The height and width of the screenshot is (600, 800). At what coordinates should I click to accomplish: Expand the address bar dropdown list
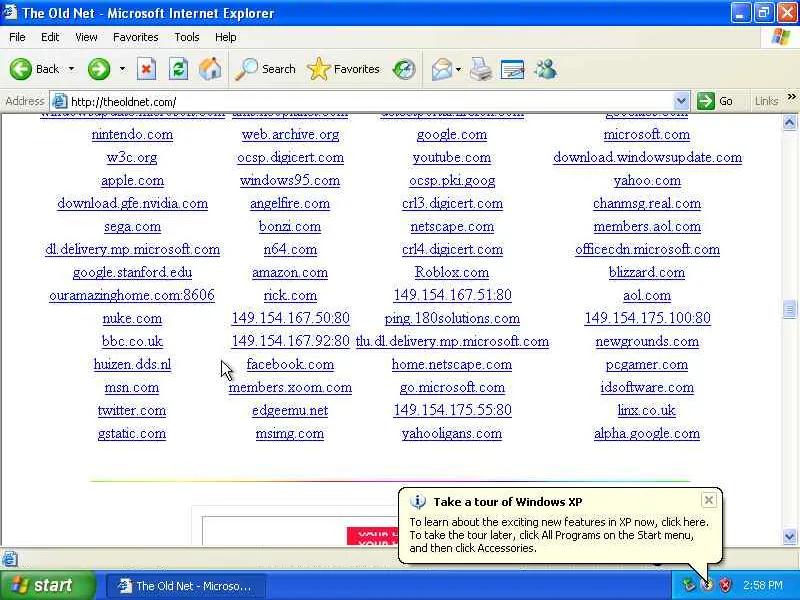681,101
